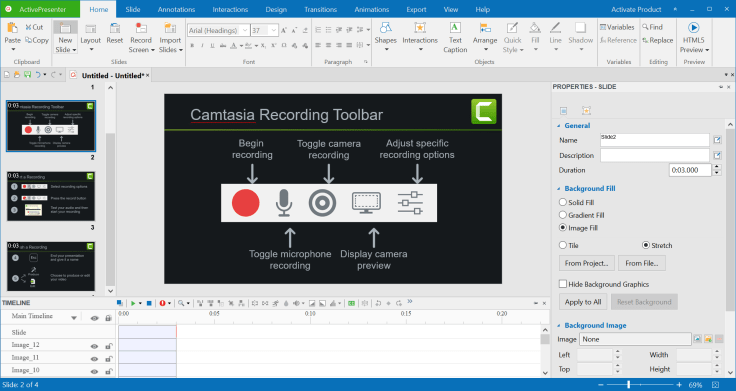Adjust the zoom slider in status bar
Viewport: 736px width, 391px height.
click(x=629, y=385)
